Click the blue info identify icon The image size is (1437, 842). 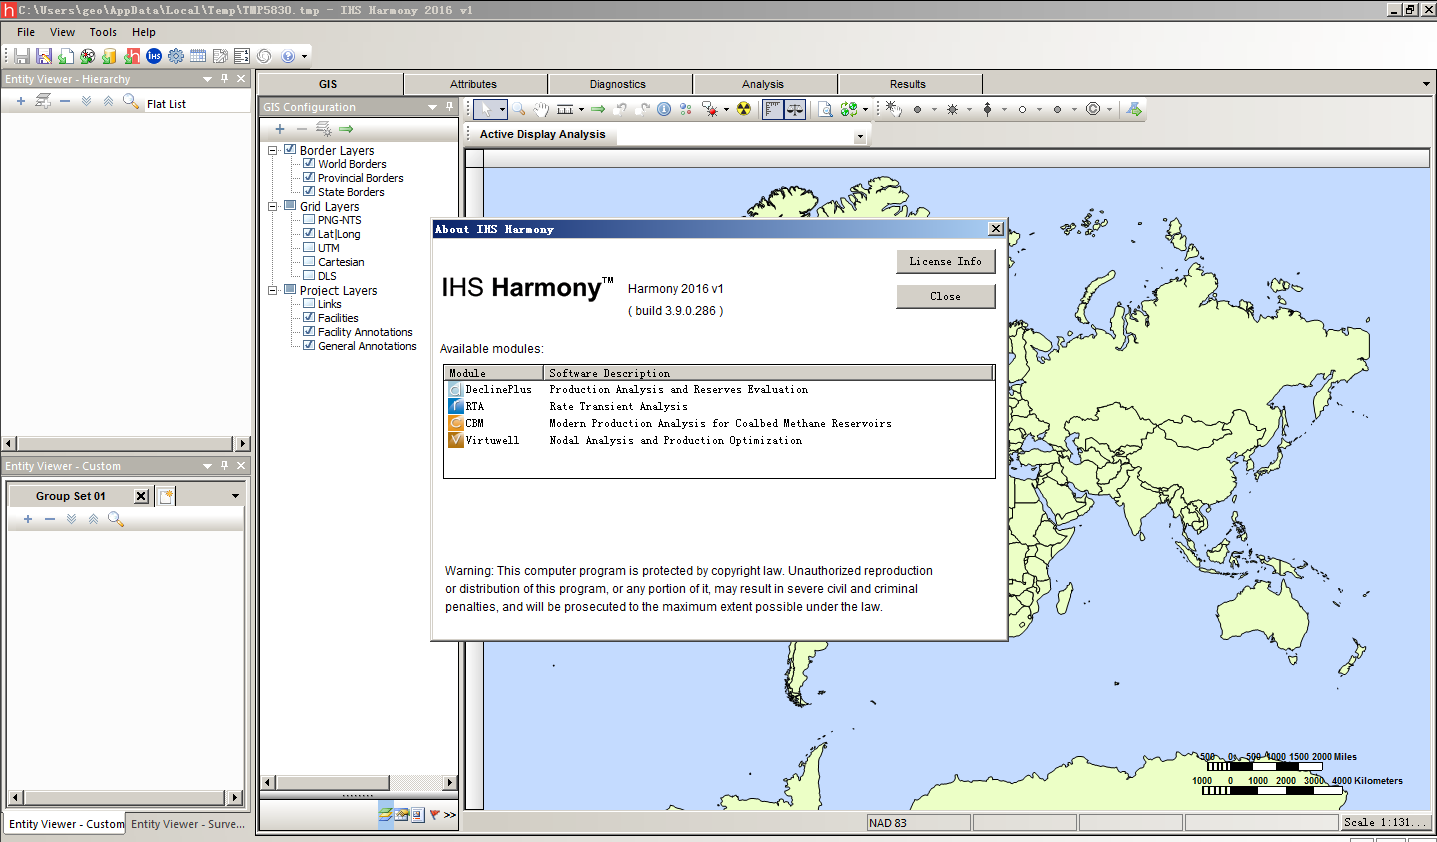click(664, 109)
